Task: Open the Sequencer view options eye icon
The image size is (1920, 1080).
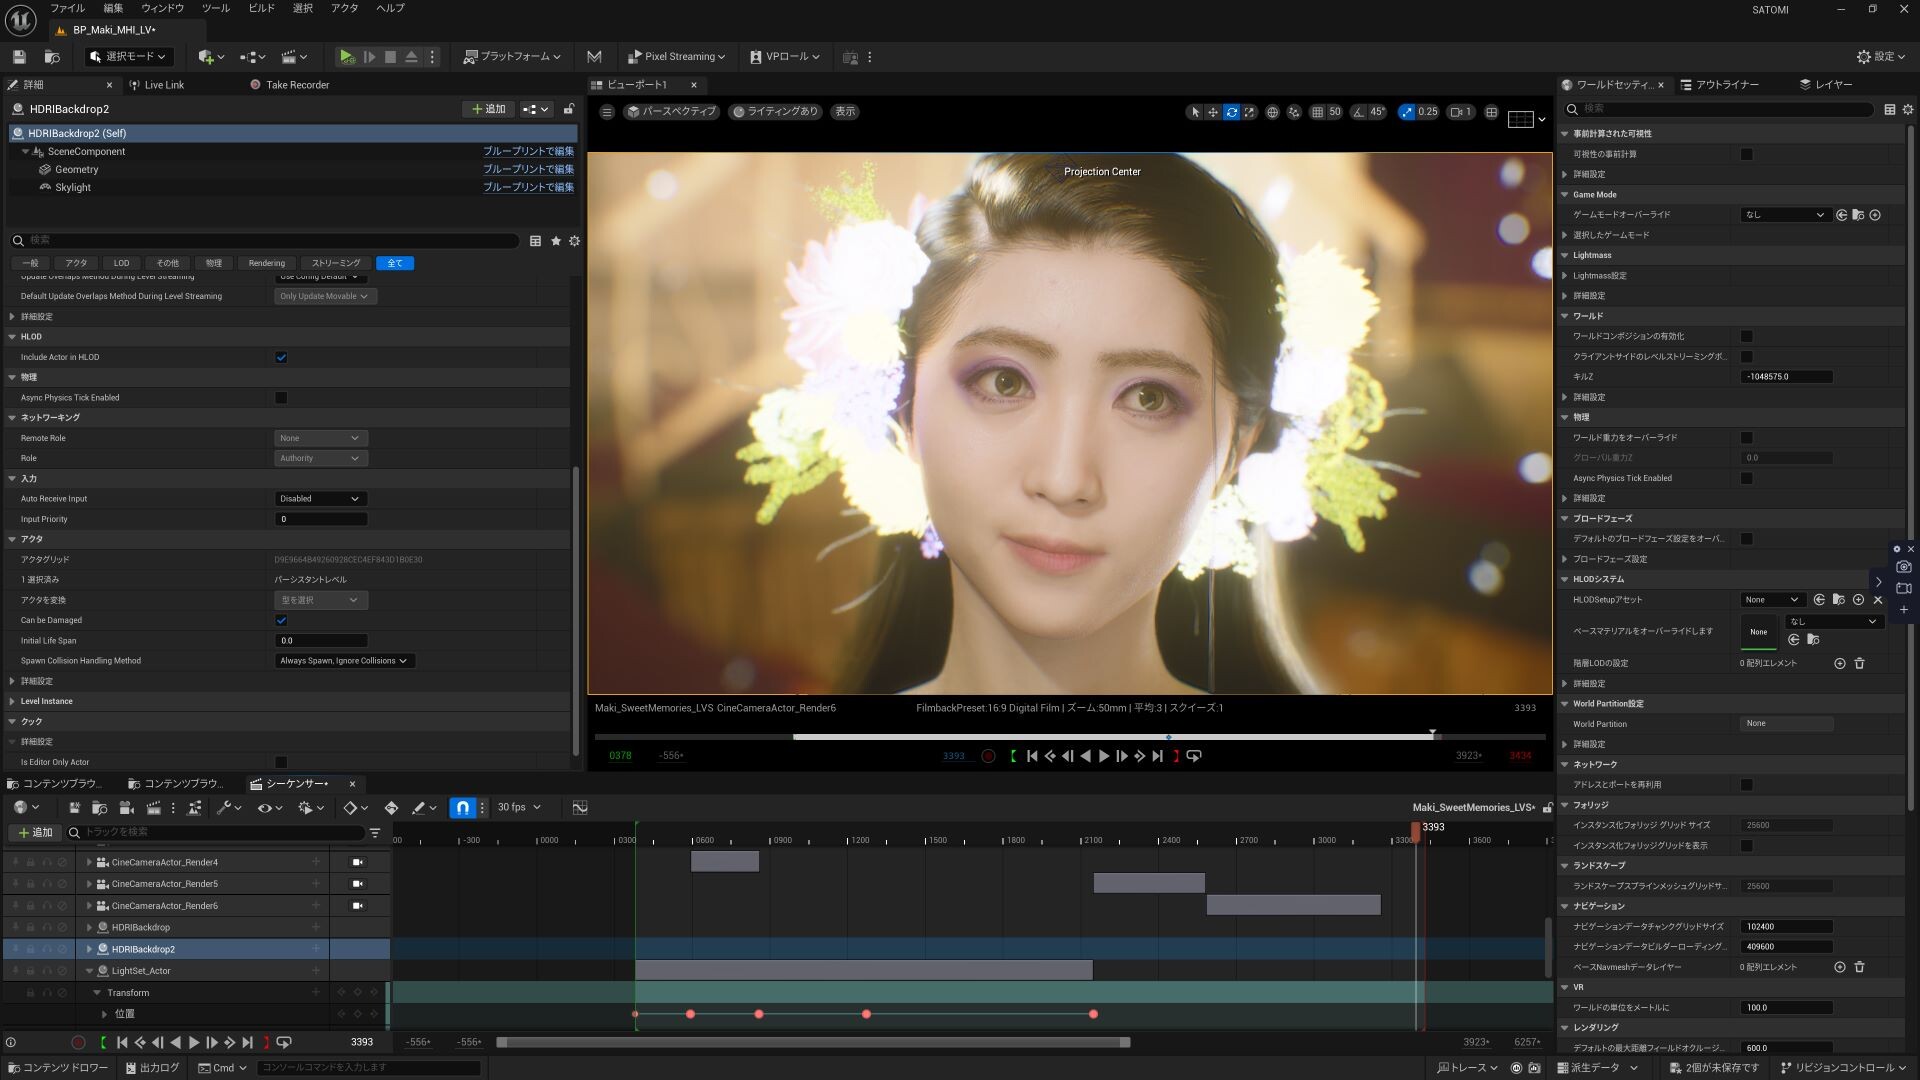Action: tap(265, 807)
